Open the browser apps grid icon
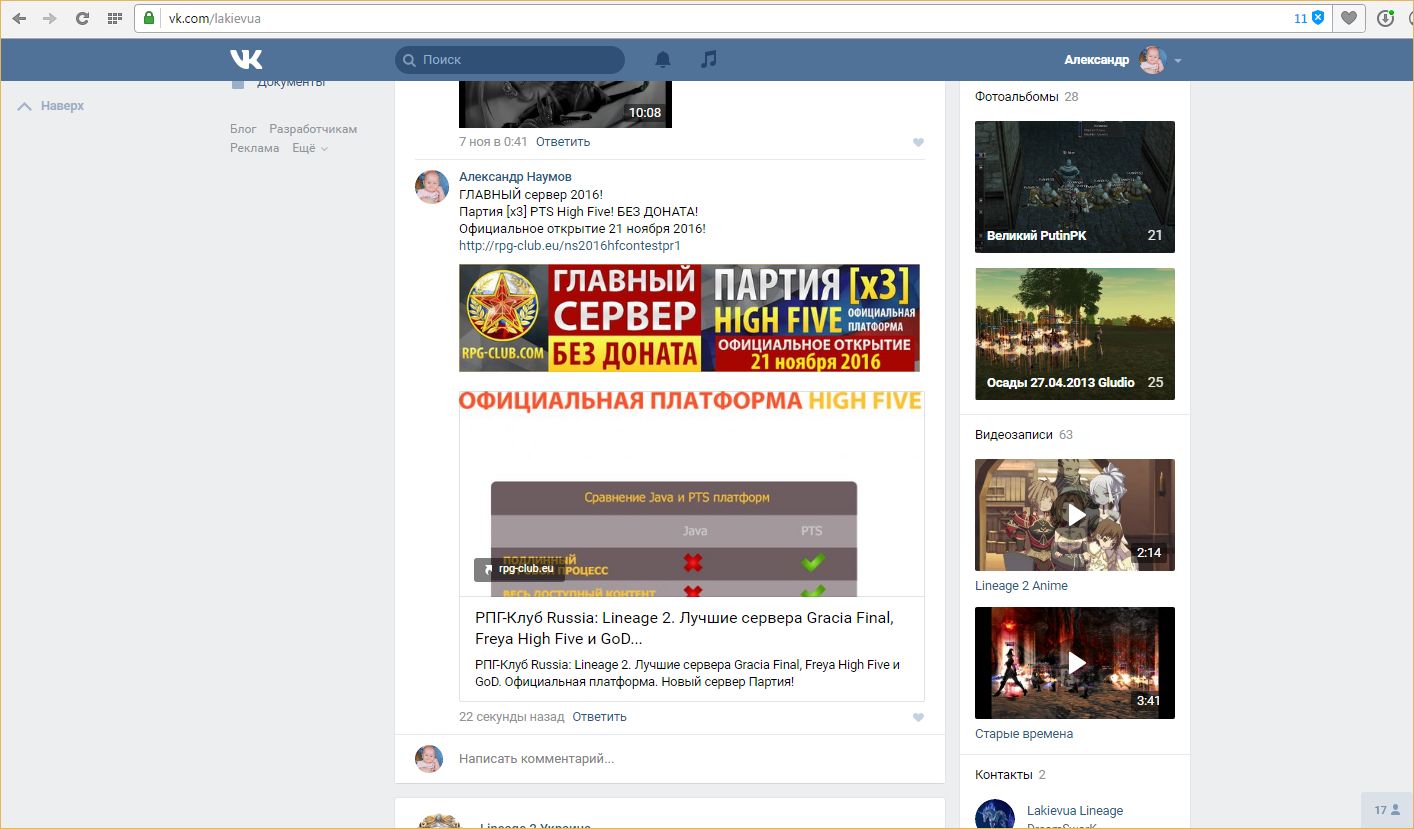This screenshot has width=1414, height=829. tap(115, 18)
